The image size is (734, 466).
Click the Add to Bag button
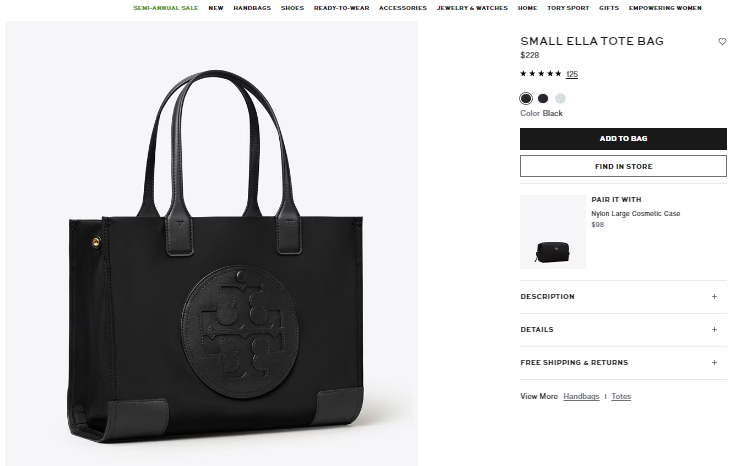(x=623, y=139)
